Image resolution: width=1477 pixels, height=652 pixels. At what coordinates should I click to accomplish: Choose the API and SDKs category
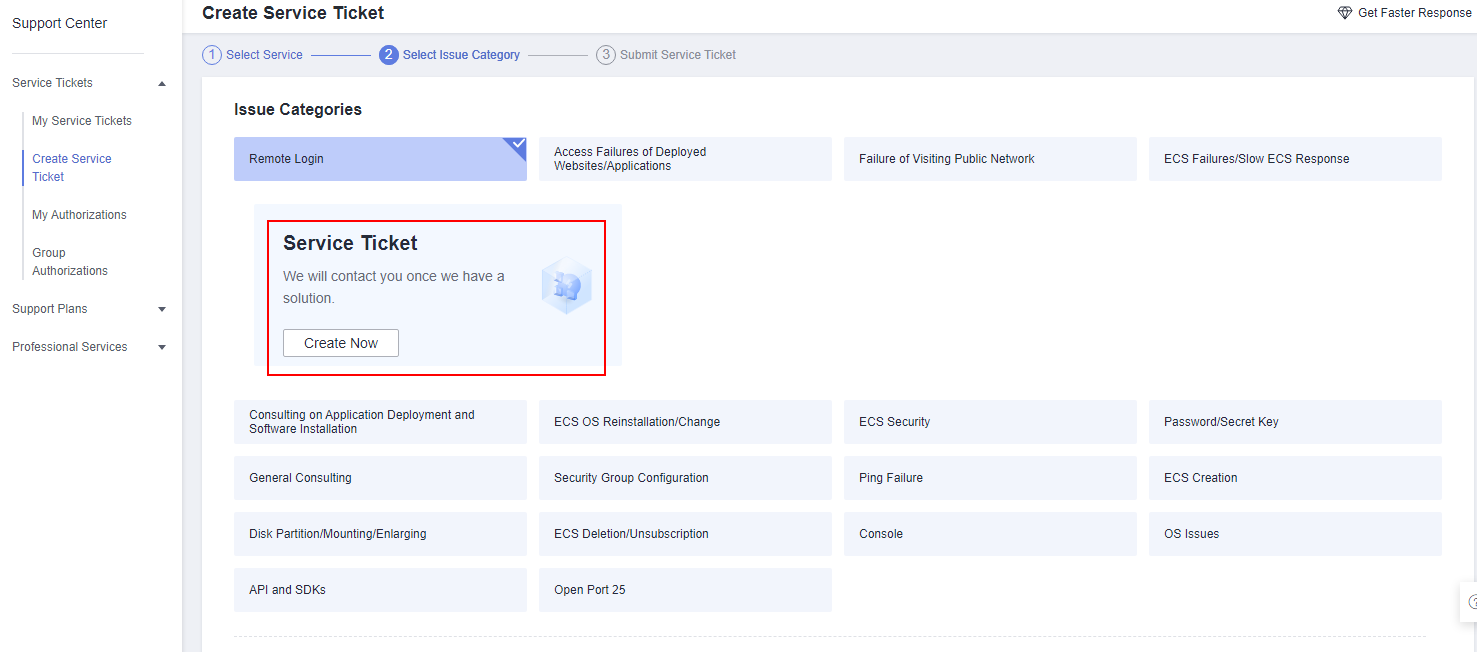[380, 590]
